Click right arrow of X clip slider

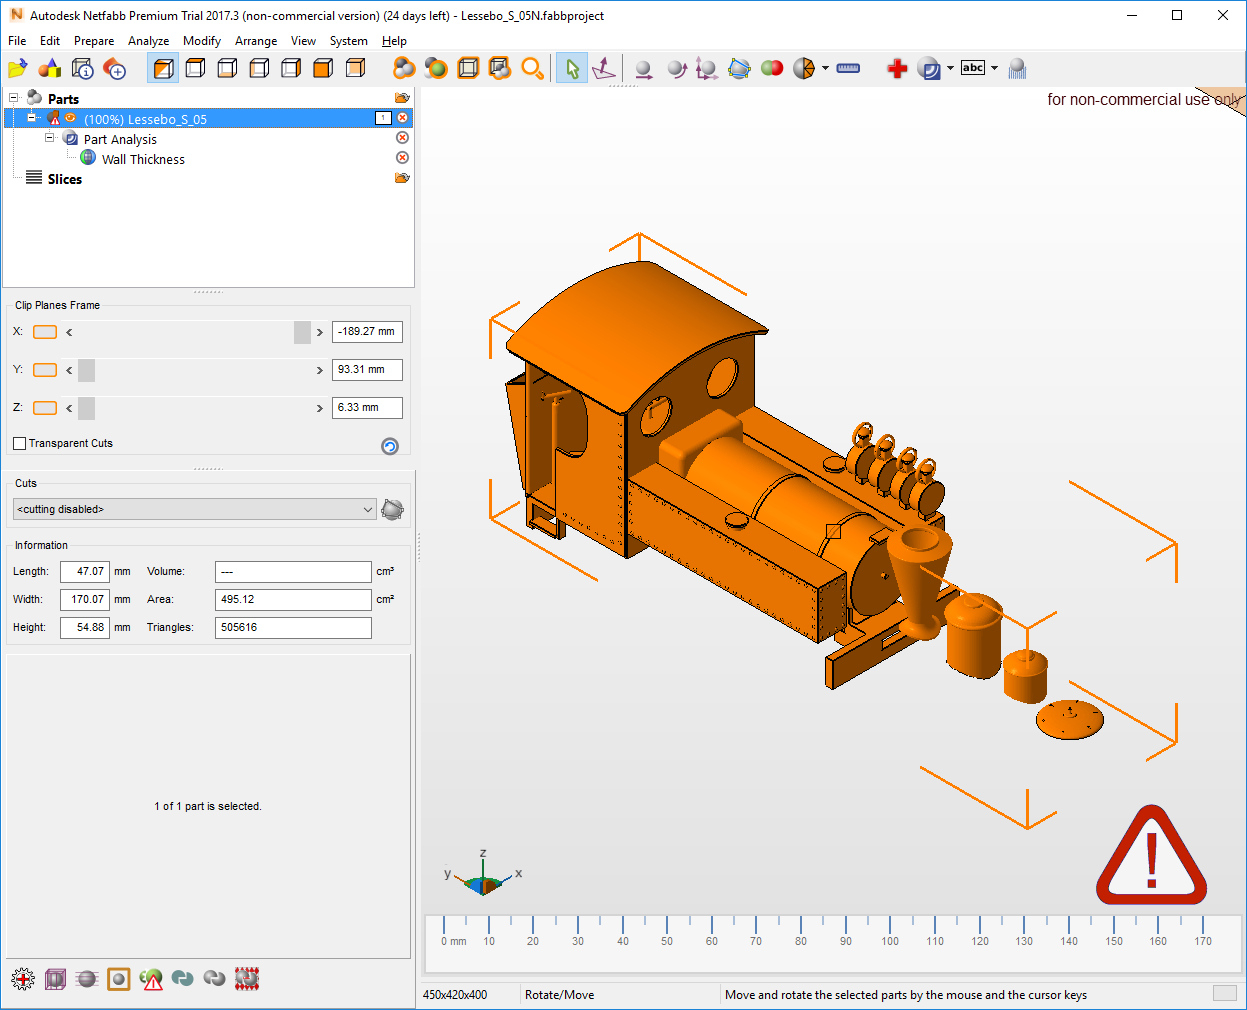(320, 332)
